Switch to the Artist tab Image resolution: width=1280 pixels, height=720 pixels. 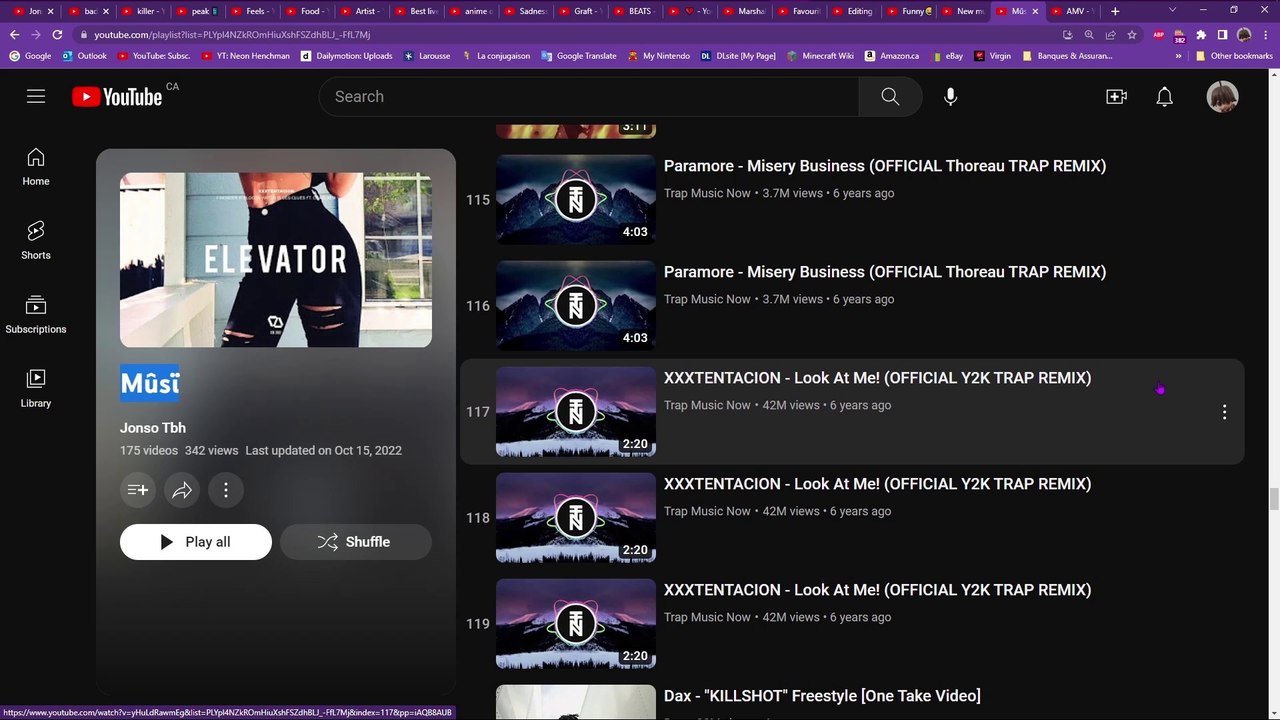point(360,11)
